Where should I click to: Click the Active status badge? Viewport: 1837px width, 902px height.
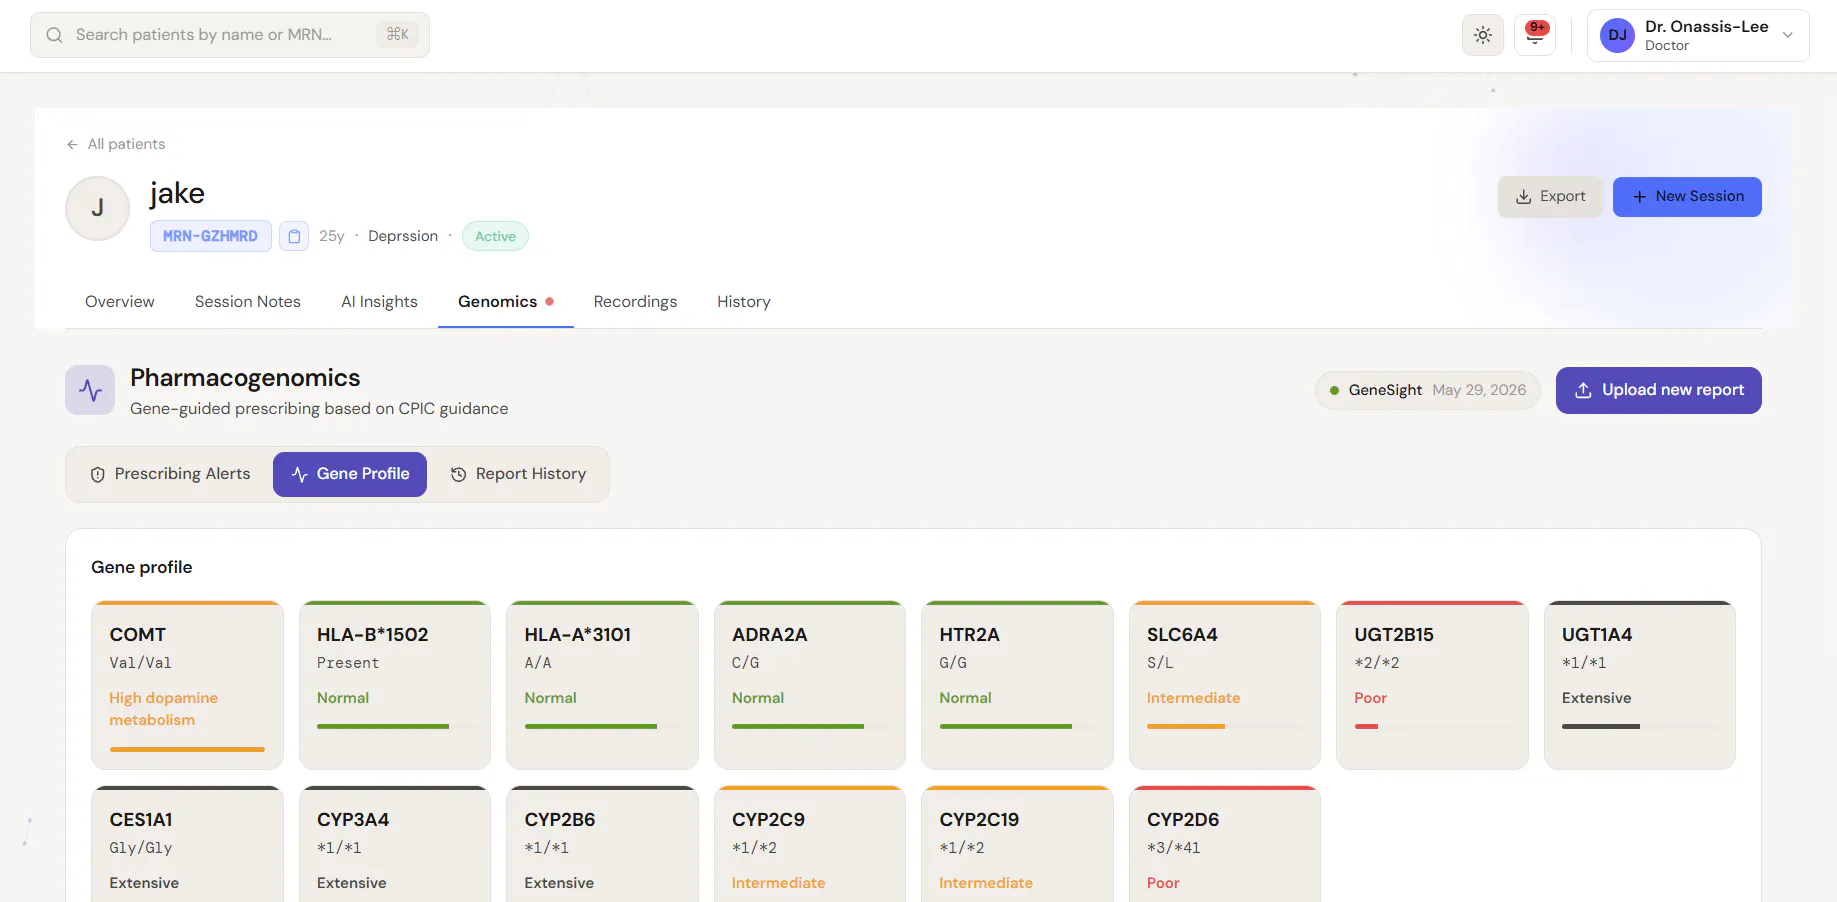495,236
